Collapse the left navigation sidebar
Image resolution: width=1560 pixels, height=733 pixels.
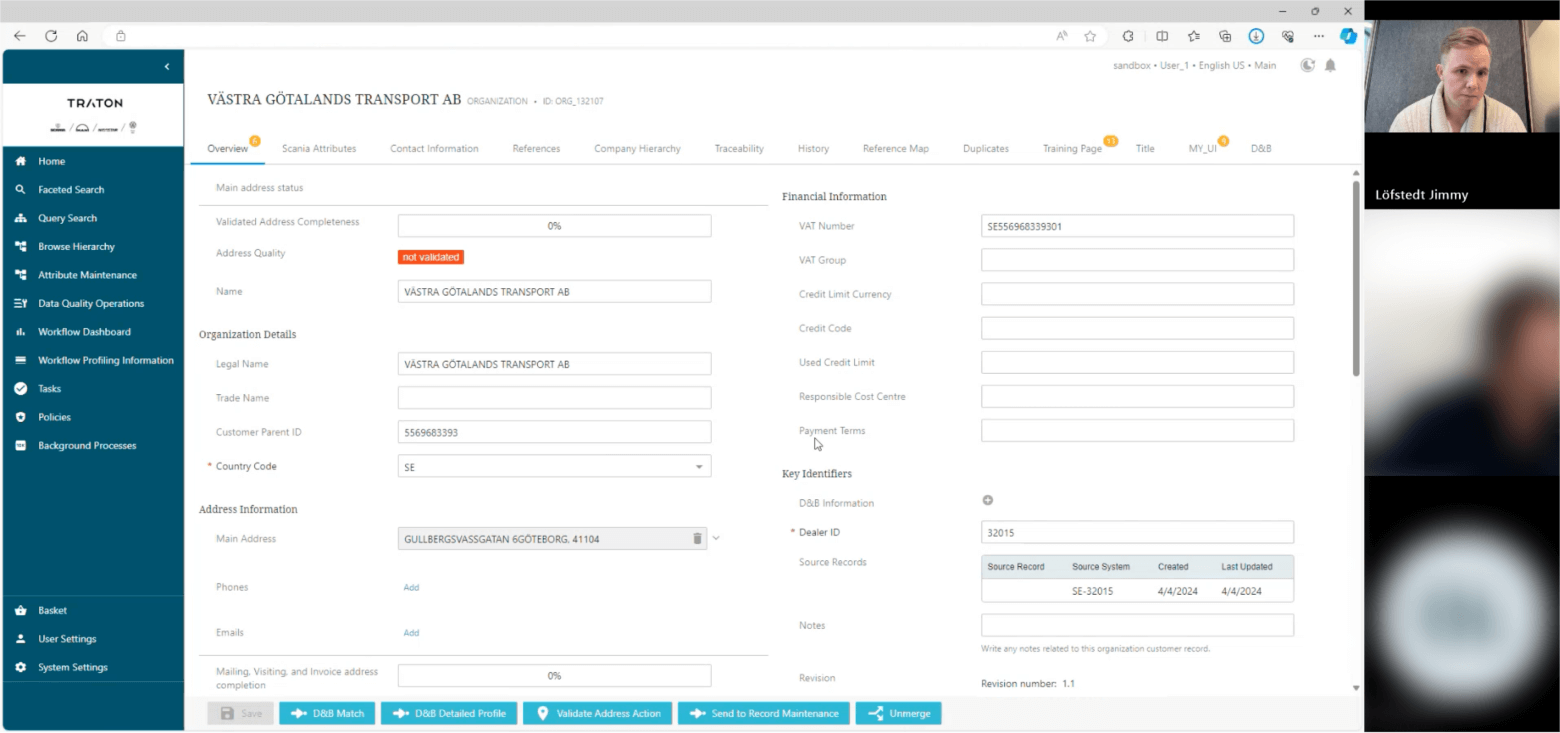(167, 67)
